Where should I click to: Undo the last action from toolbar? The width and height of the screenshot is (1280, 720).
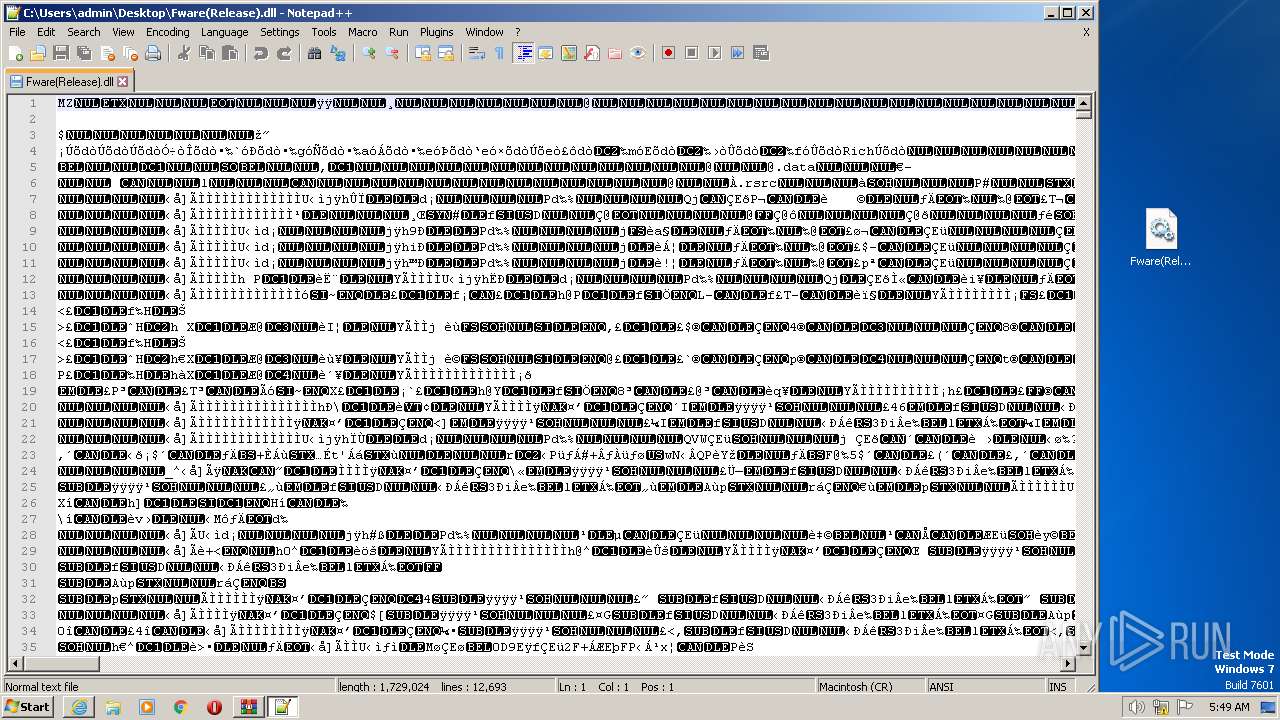click(x=261, y=53)
